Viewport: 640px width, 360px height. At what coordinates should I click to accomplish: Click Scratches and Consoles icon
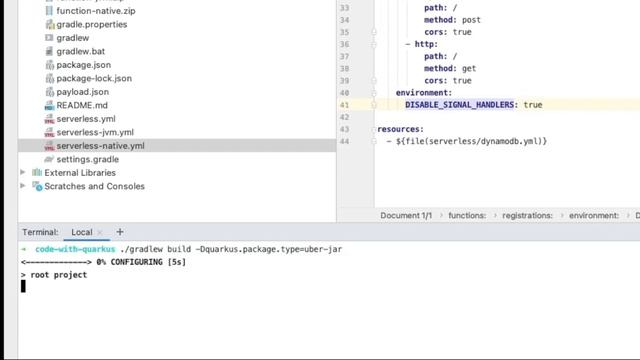(x=37, y=186)
